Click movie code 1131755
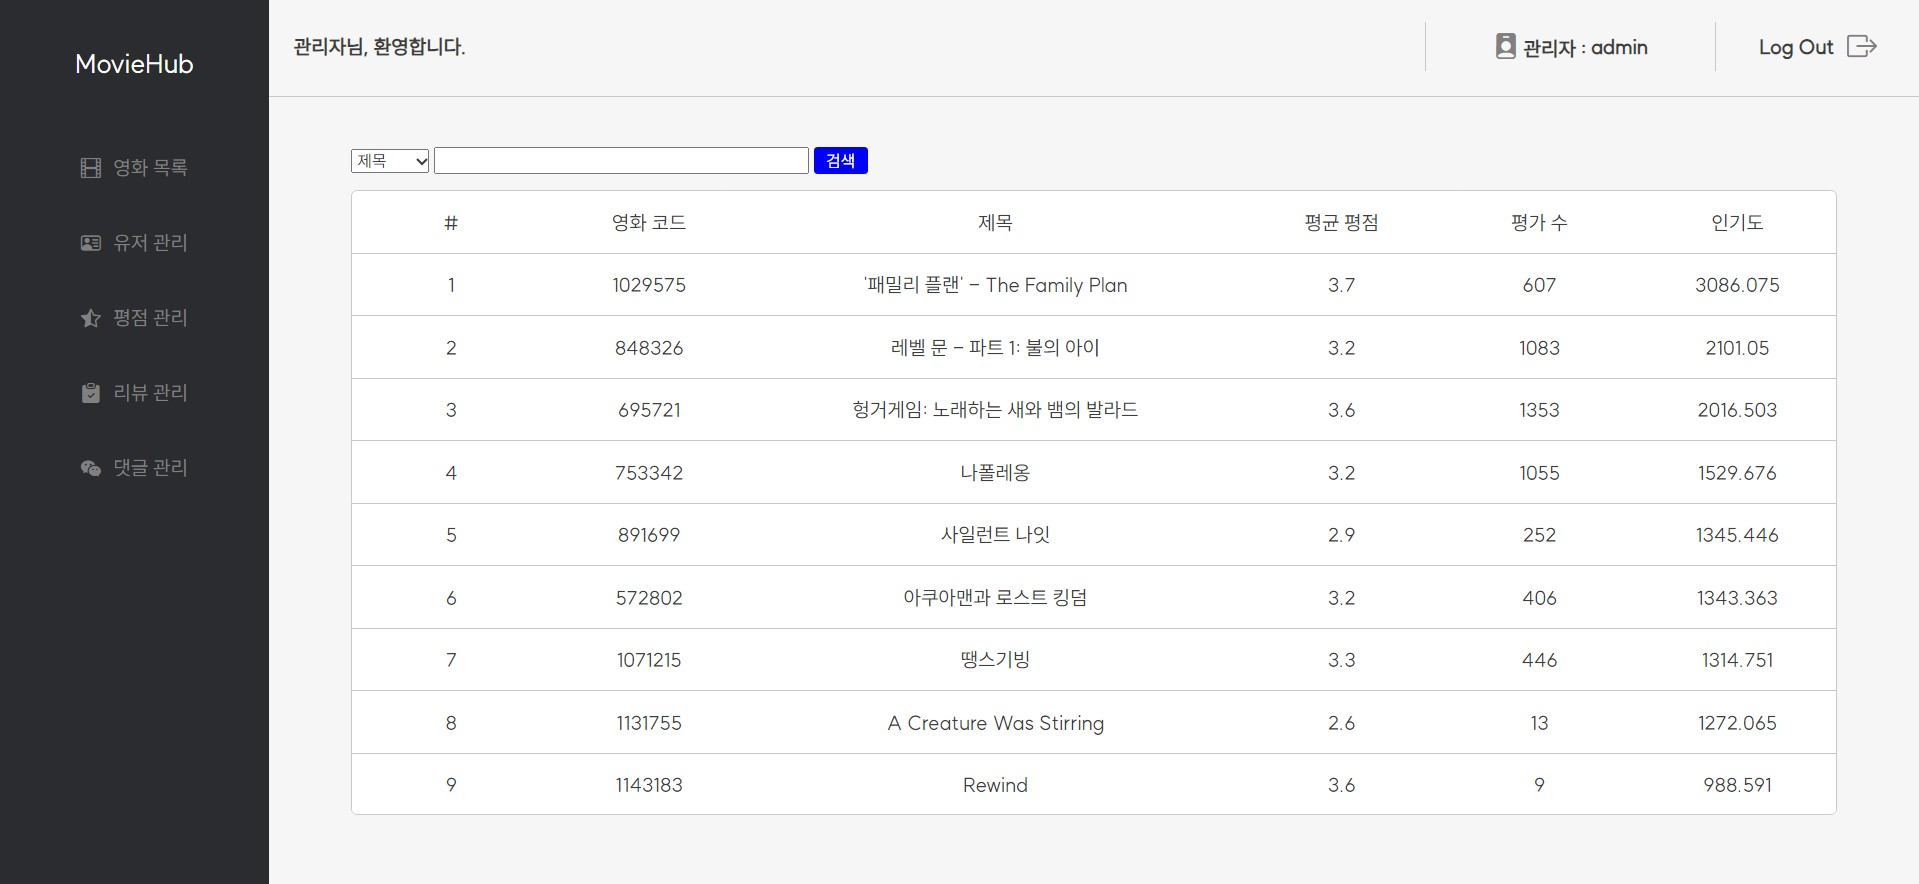 coord(649,723)
